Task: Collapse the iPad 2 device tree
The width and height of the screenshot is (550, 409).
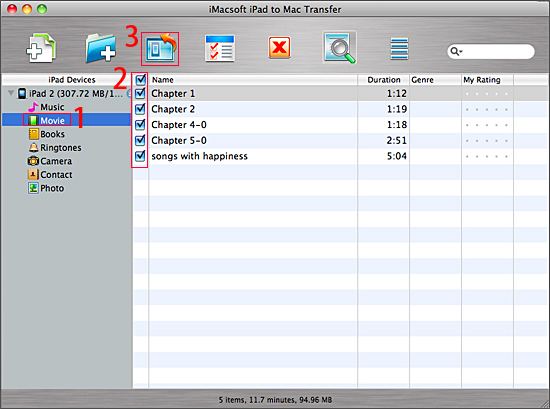Action: pyautogui.click(x=11, y=93)
